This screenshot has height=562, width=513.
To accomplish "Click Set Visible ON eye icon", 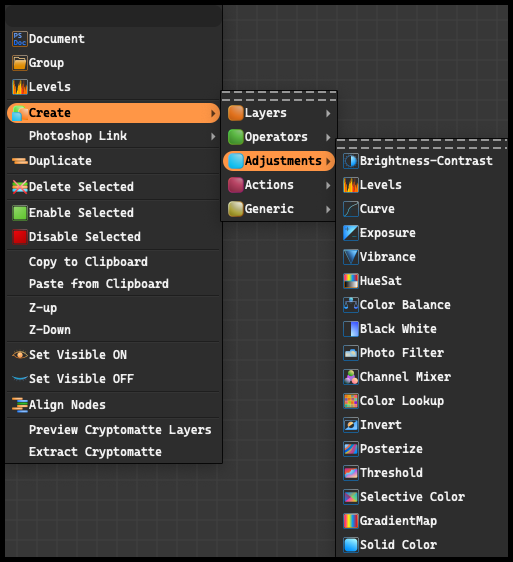I will [x=20, y=355].
